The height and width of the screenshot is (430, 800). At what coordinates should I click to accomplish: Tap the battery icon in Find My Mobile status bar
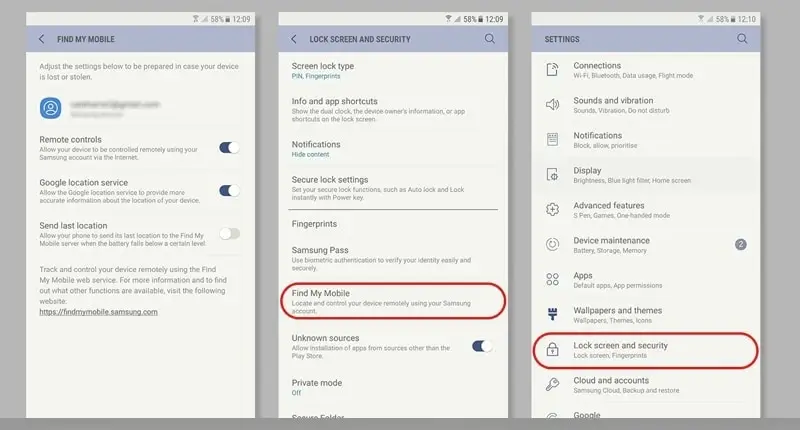pyautogui.click(x=228, y=19)
